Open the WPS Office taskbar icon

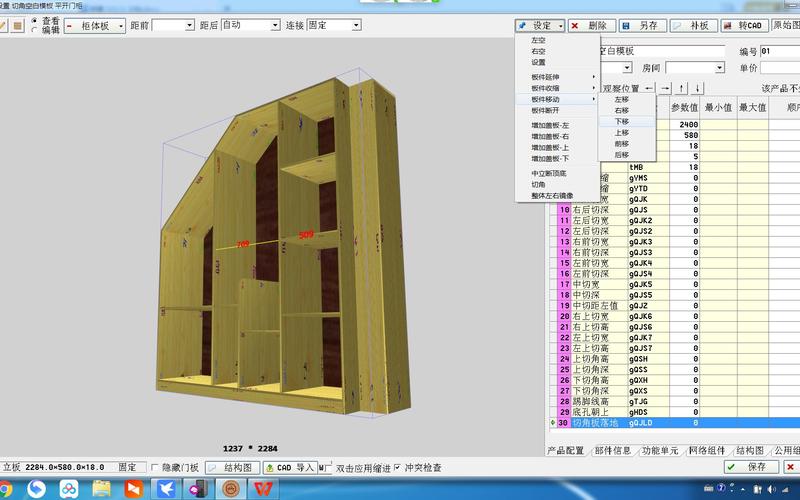pyautogui.click(x=263, y=489)
